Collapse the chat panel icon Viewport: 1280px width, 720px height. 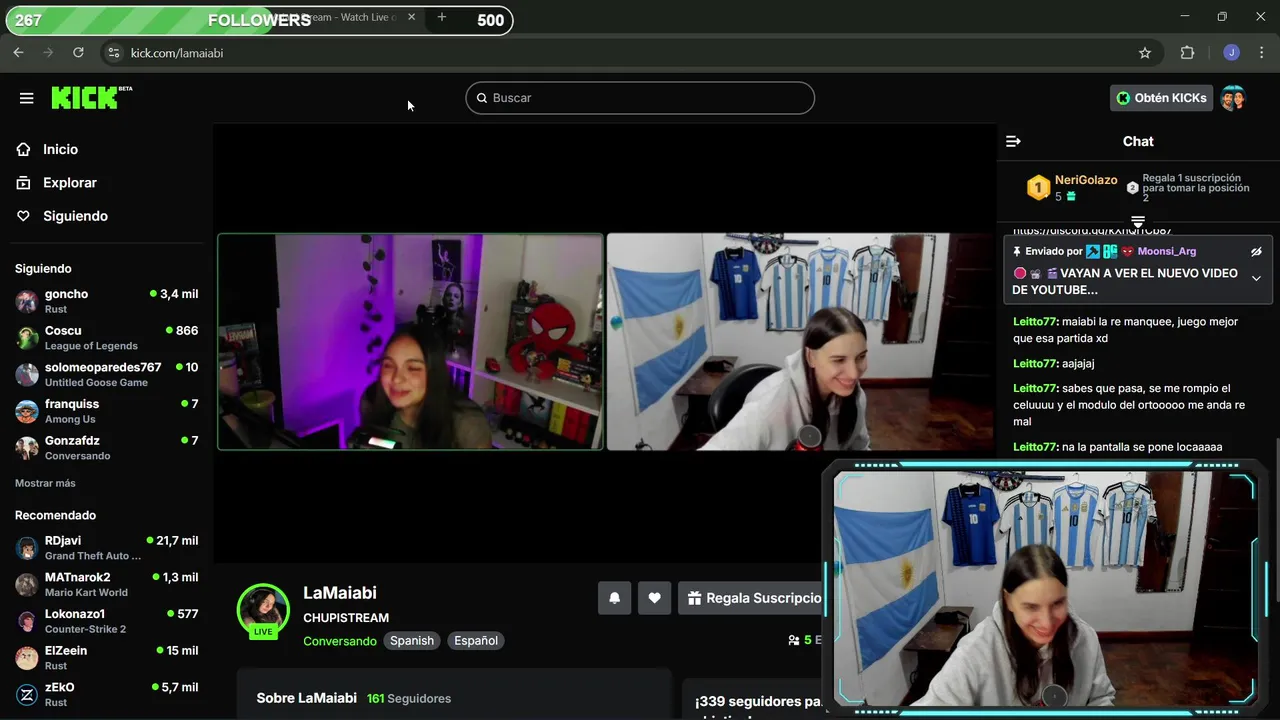tap(1013, 142)
